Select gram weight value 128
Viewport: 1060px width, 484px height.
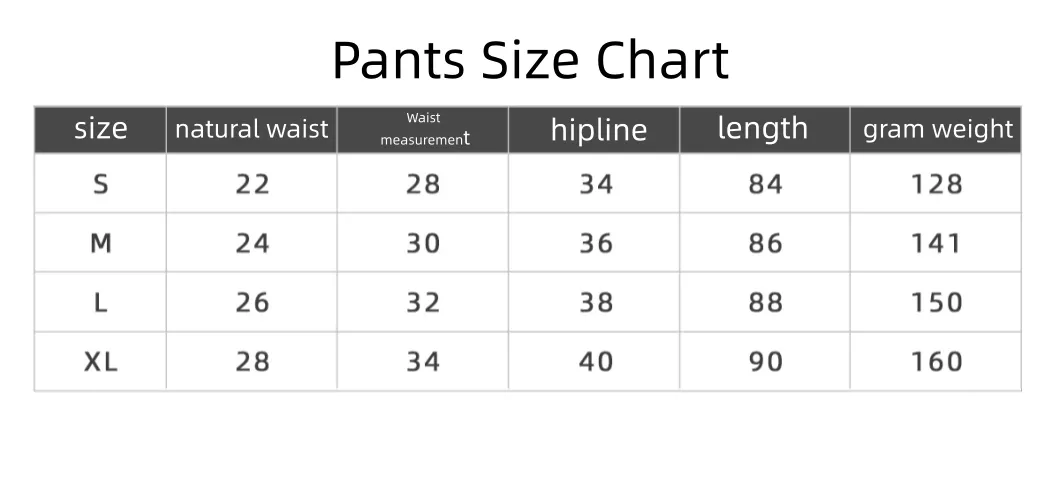point(936,184)
